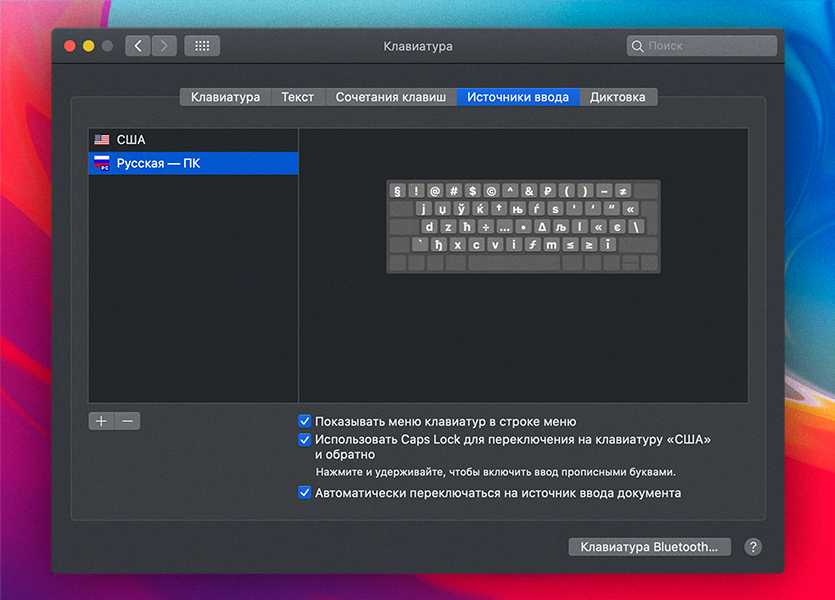
Task: Show all preferences grid icon
Action: point(202,46)
